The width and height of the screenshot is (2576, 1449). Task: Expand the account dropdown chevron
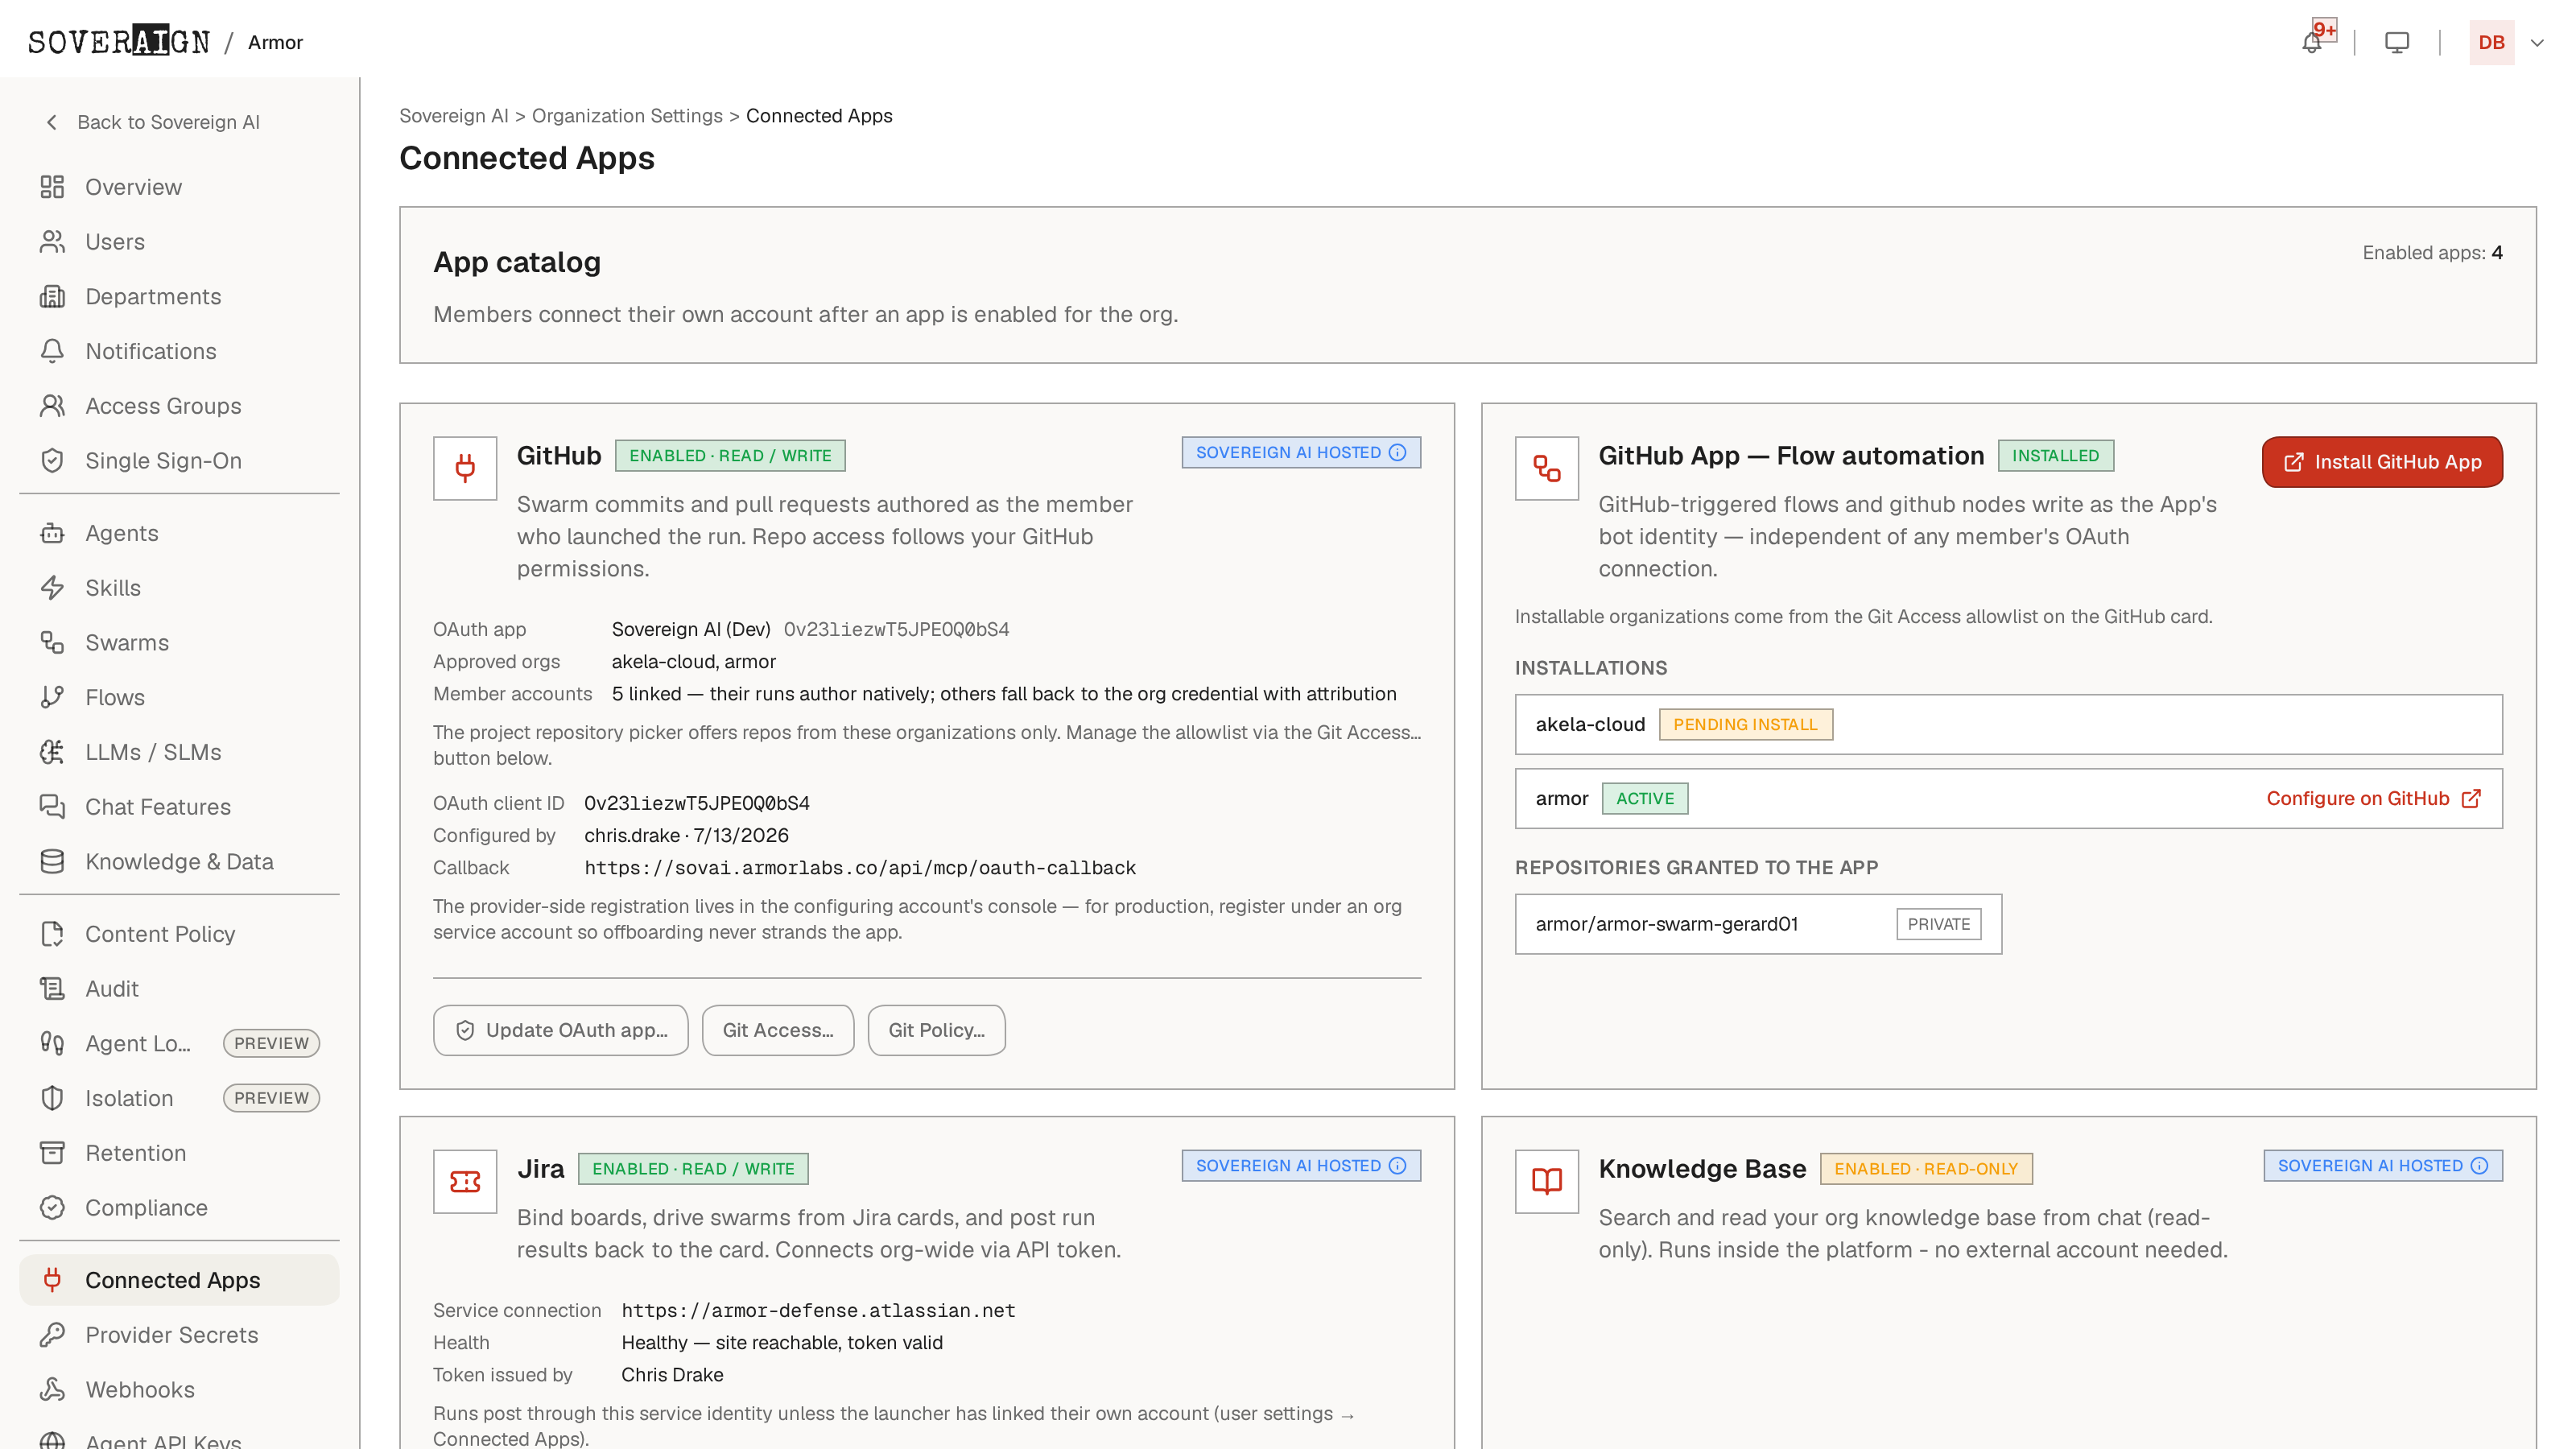(2537, 43)
